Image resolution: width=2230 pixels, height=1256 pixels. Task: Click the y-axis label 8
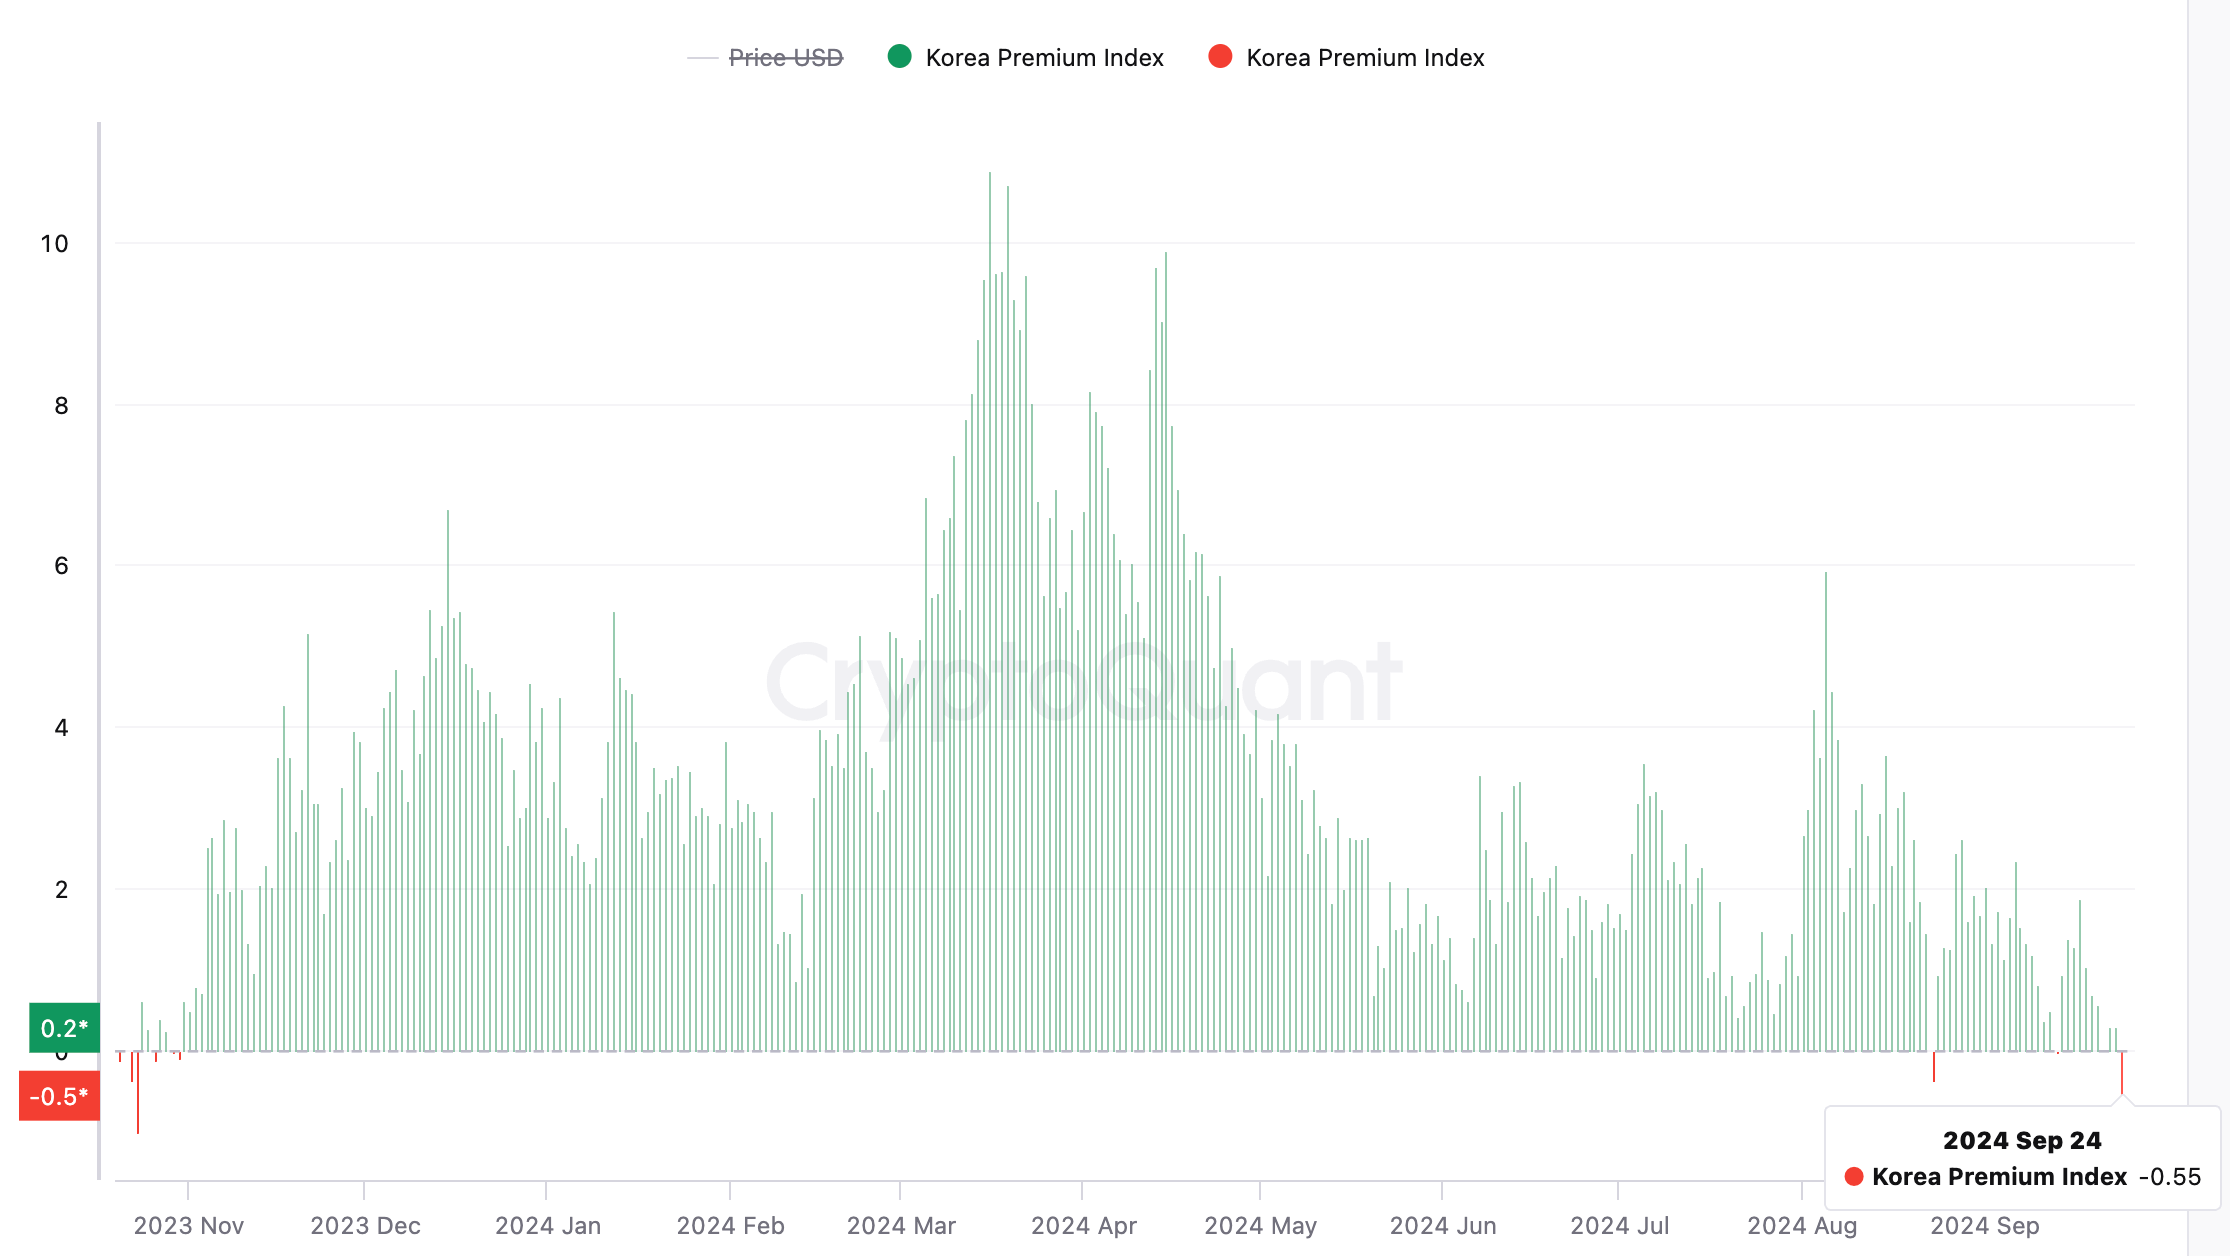coord(62,406)
